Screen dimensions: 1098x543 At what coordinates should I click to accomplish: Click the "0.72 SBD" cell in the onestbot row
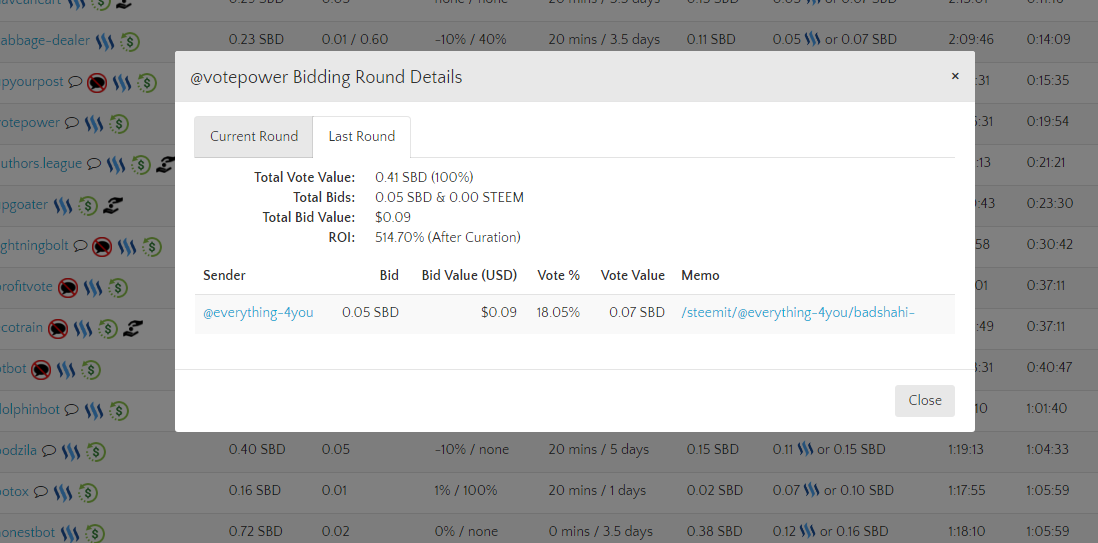tap(256, 532)
